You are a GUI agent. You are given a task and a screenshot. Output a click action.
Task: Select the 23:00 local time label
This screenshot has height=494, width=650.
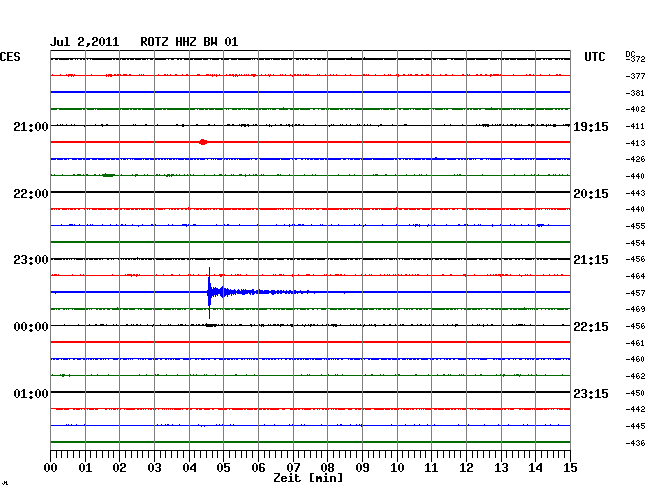[31, 260]
